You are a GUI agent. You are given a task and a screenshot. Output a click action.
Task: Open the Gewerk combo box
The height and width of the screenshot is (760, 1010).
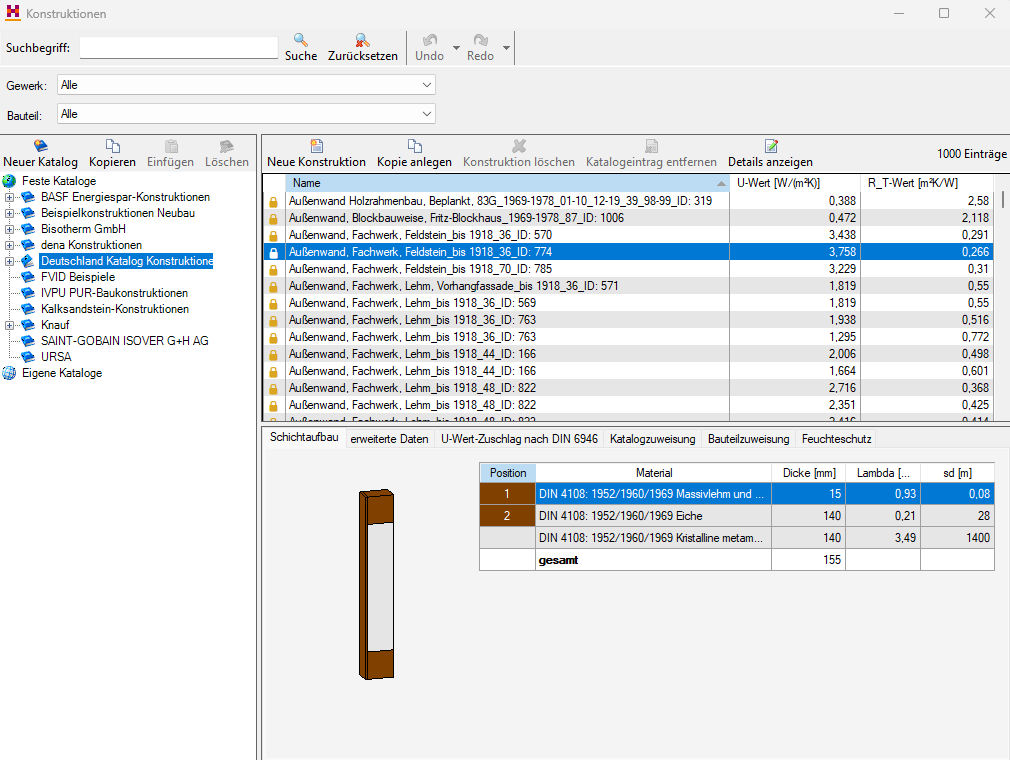pos(246,85)
